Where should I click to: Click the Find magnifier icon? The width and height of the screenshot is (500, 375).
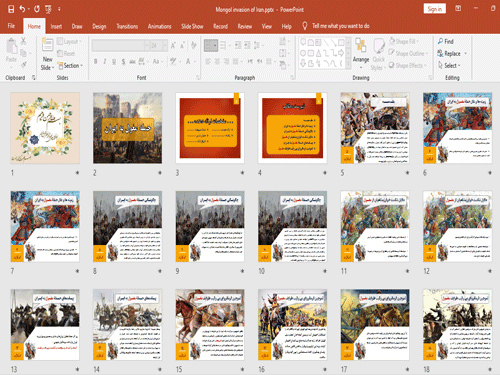coord(441,41)
